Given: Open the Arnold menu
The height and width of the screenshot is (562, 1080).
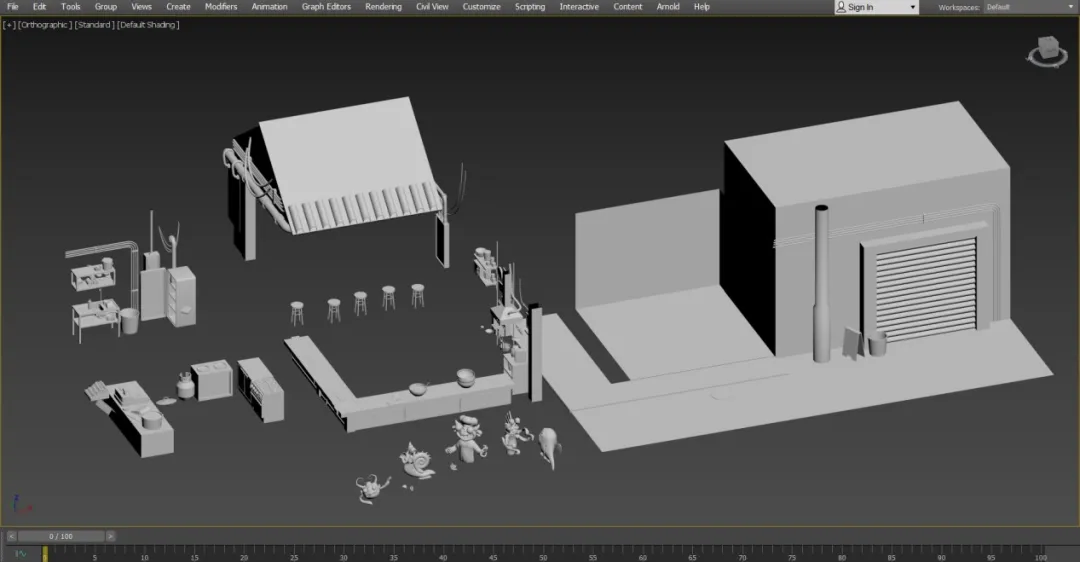Looking at the screenshot, I should point(668,7).
